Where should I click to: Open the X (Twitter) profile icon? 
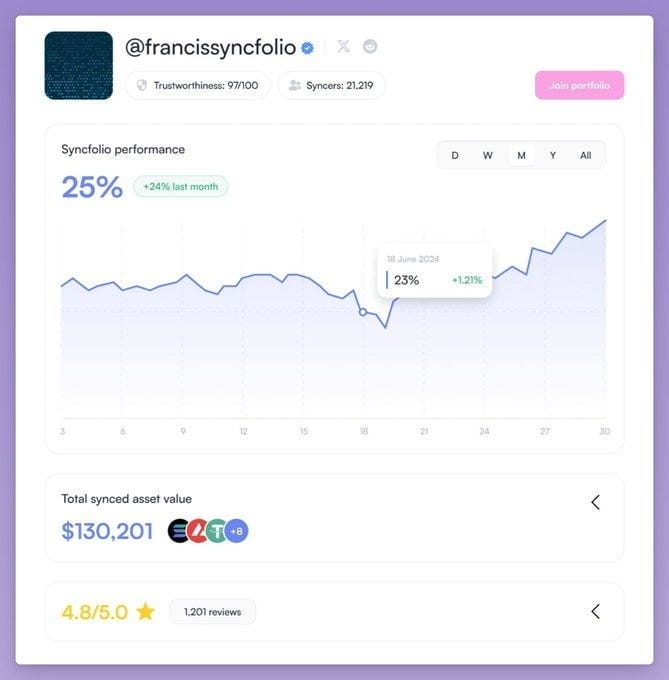pos(343,46)
